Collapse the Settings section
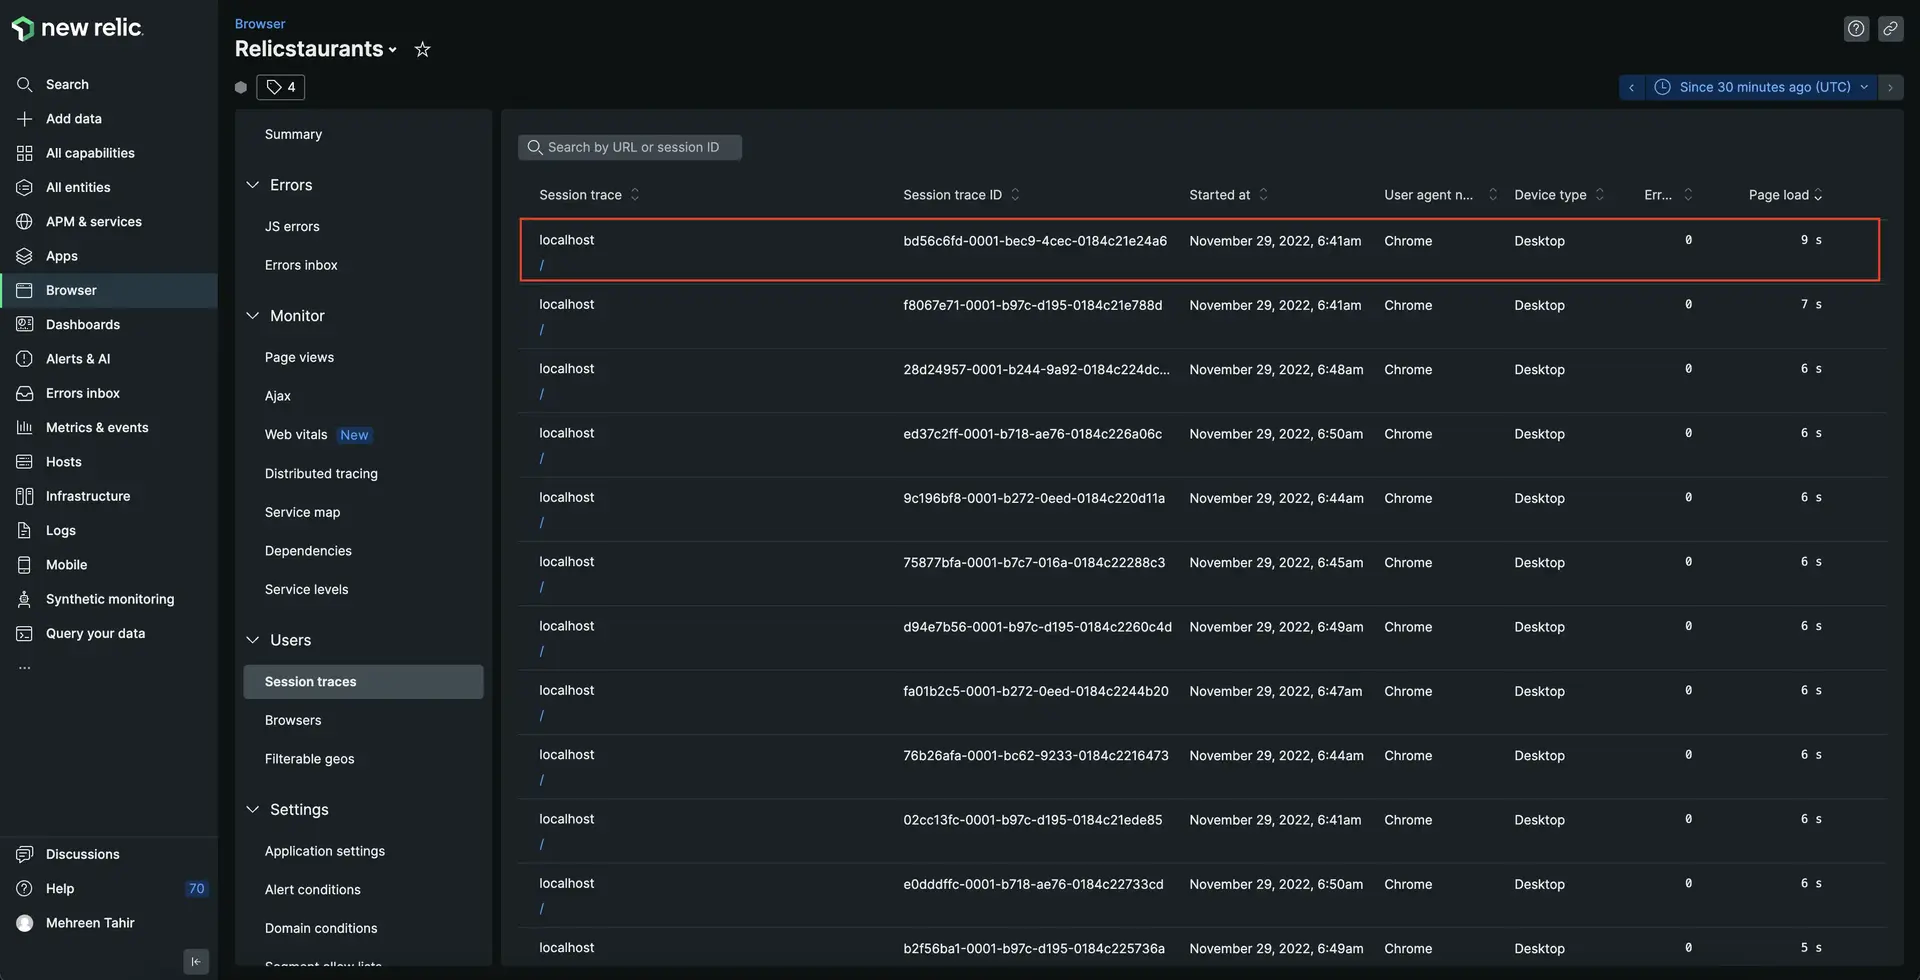This screenshot has height=980, width=1920. pyautogui.click(x=252, y=810)
